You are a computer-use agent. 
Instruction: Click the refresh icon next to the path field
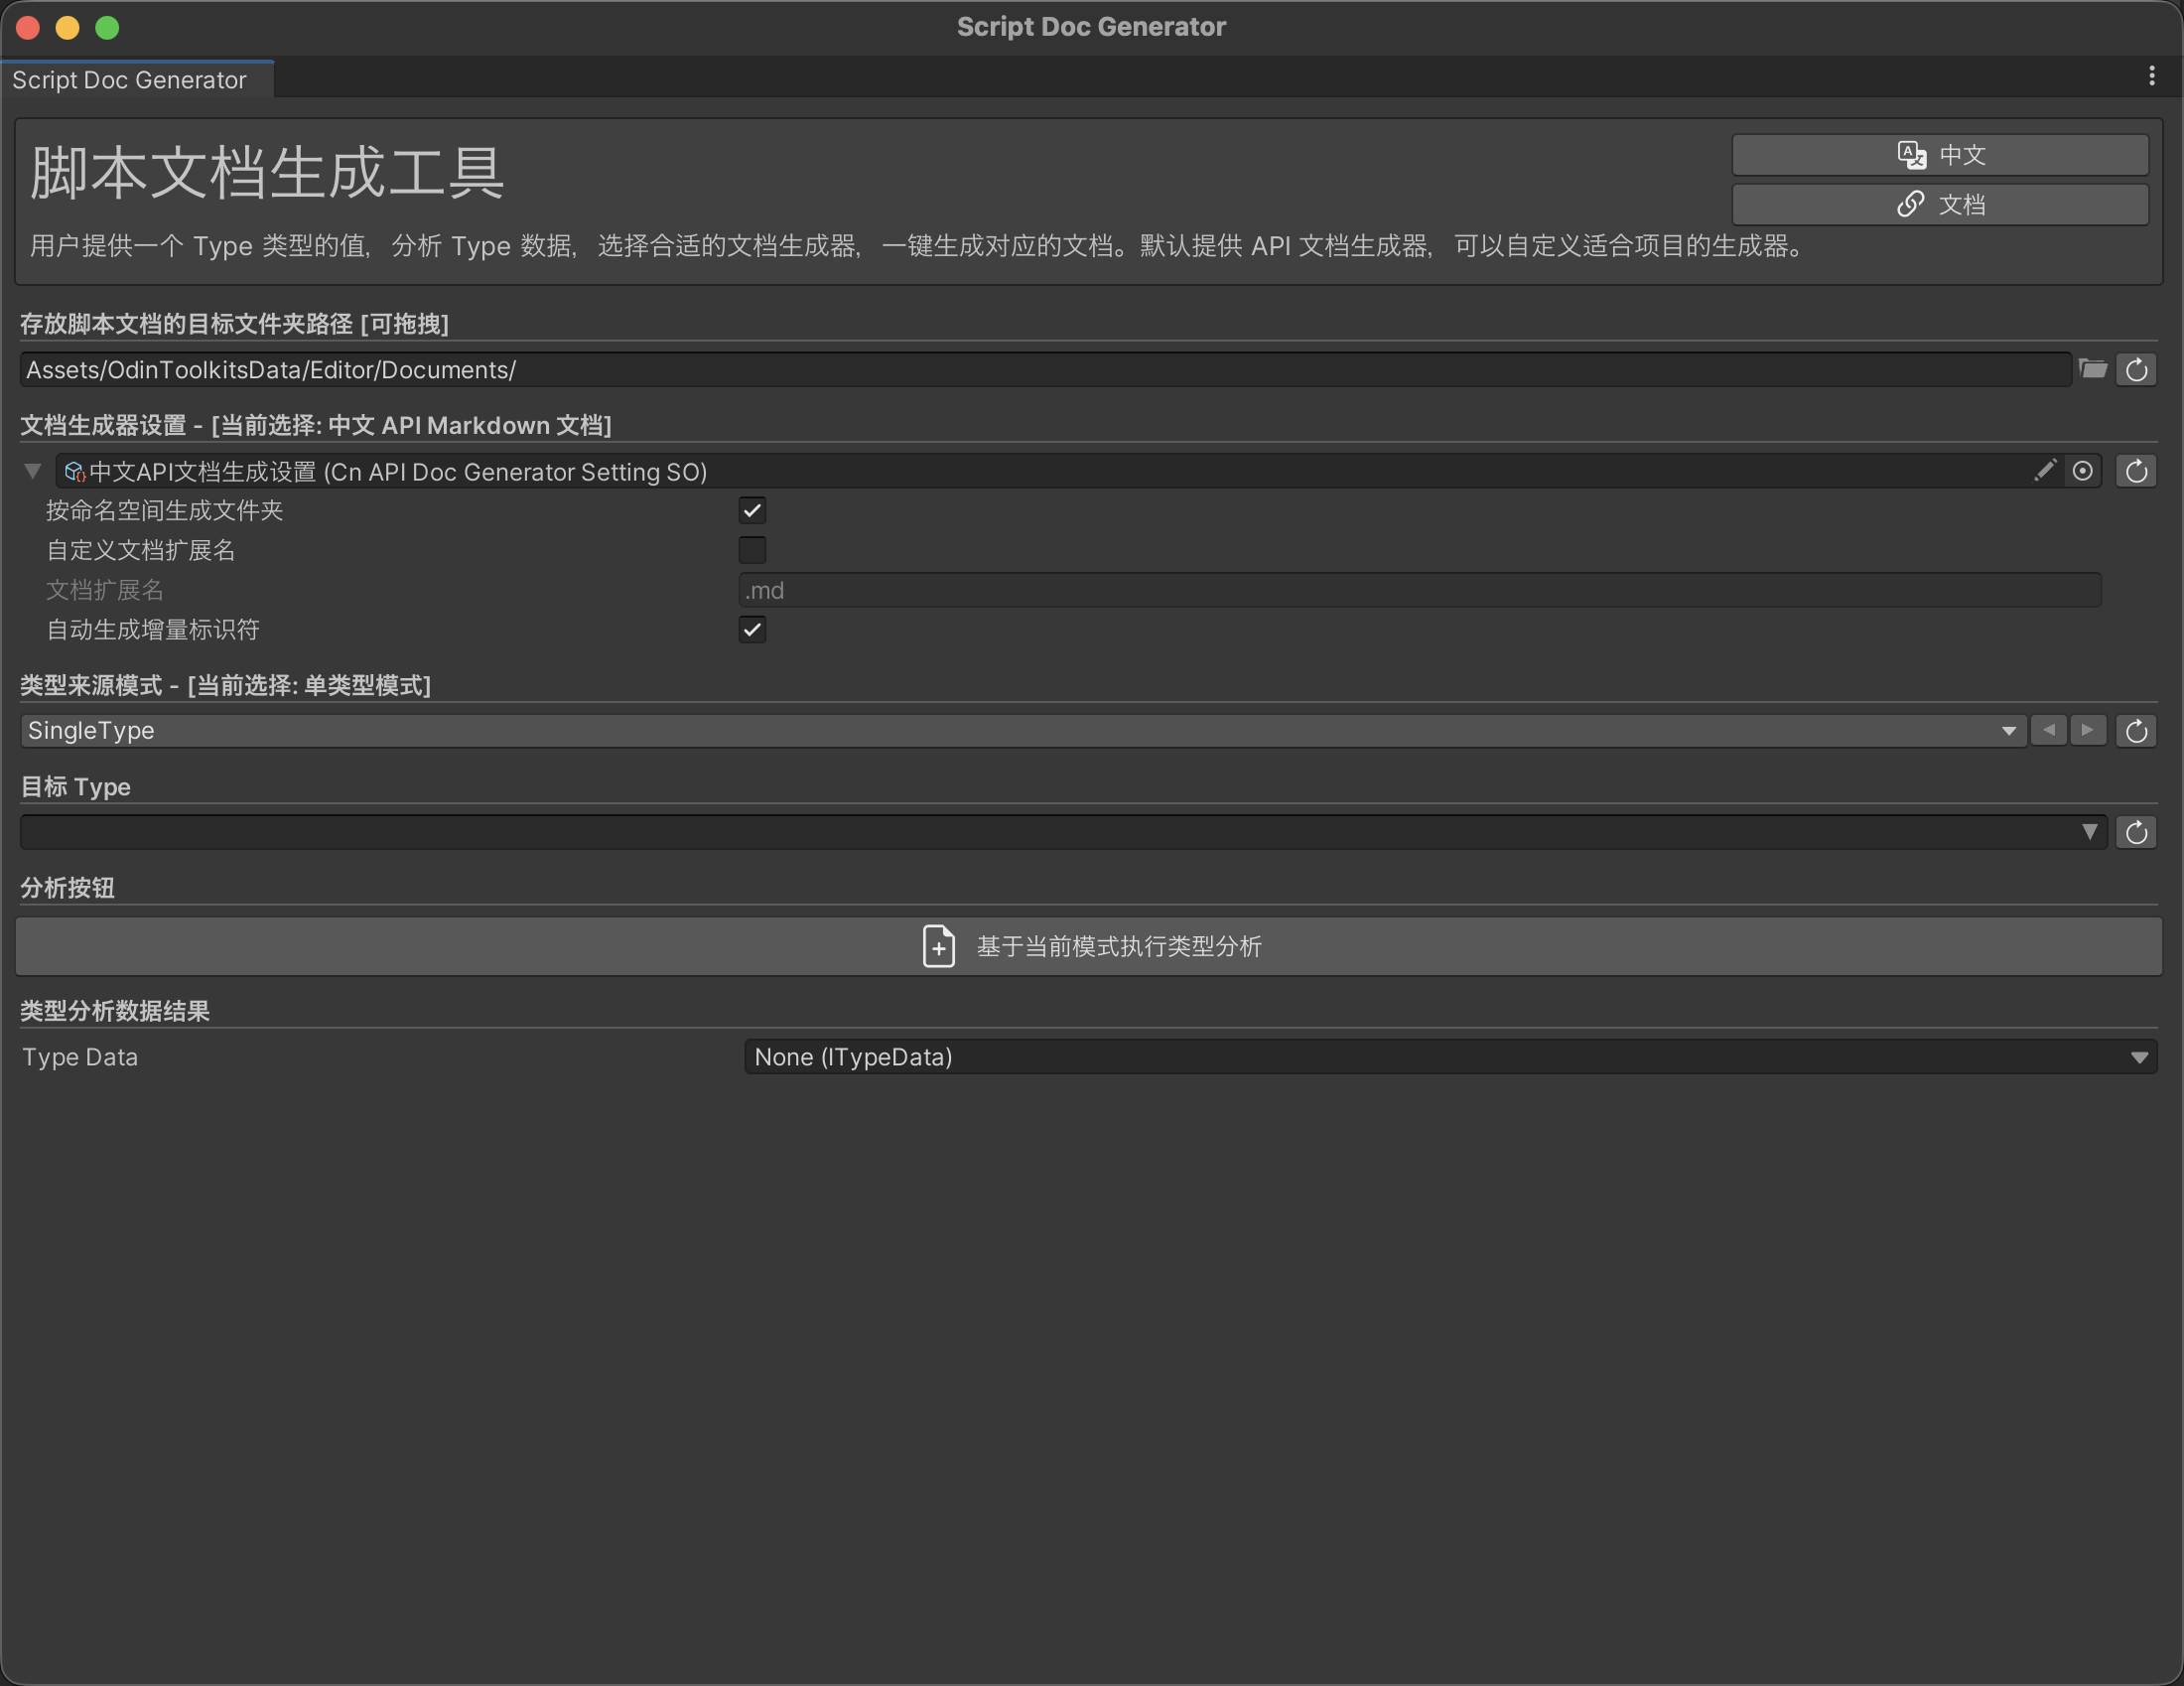click(x=2136, y=369)
